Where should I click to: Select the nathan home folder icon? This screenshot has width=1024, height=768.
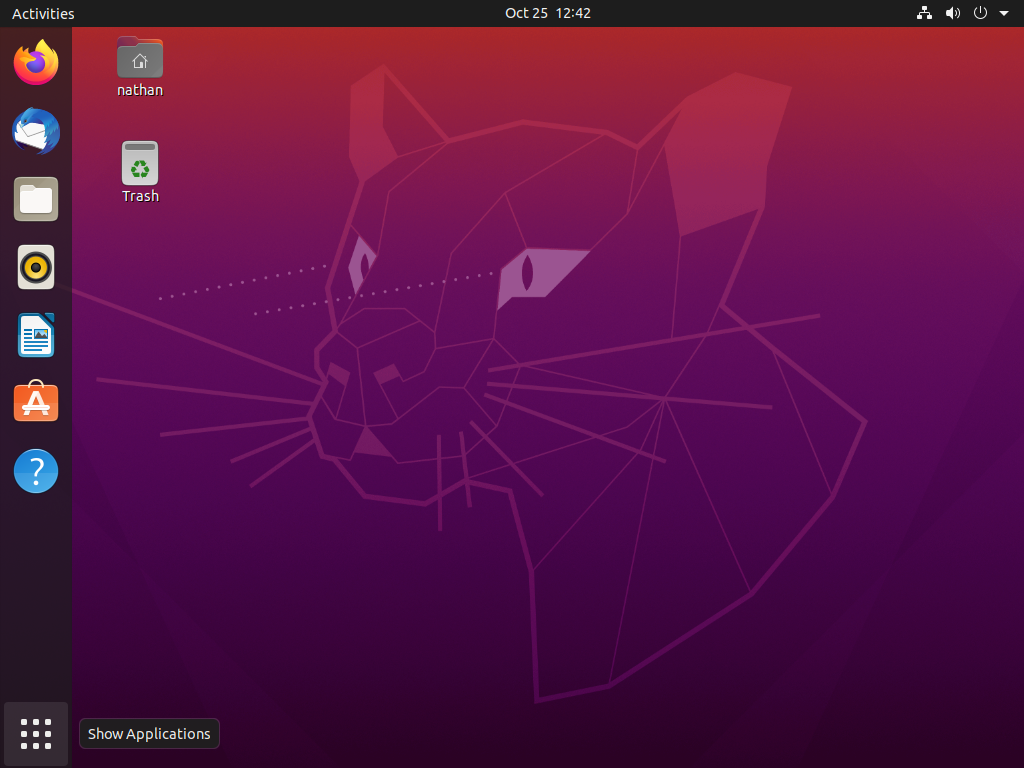(140, 58)
